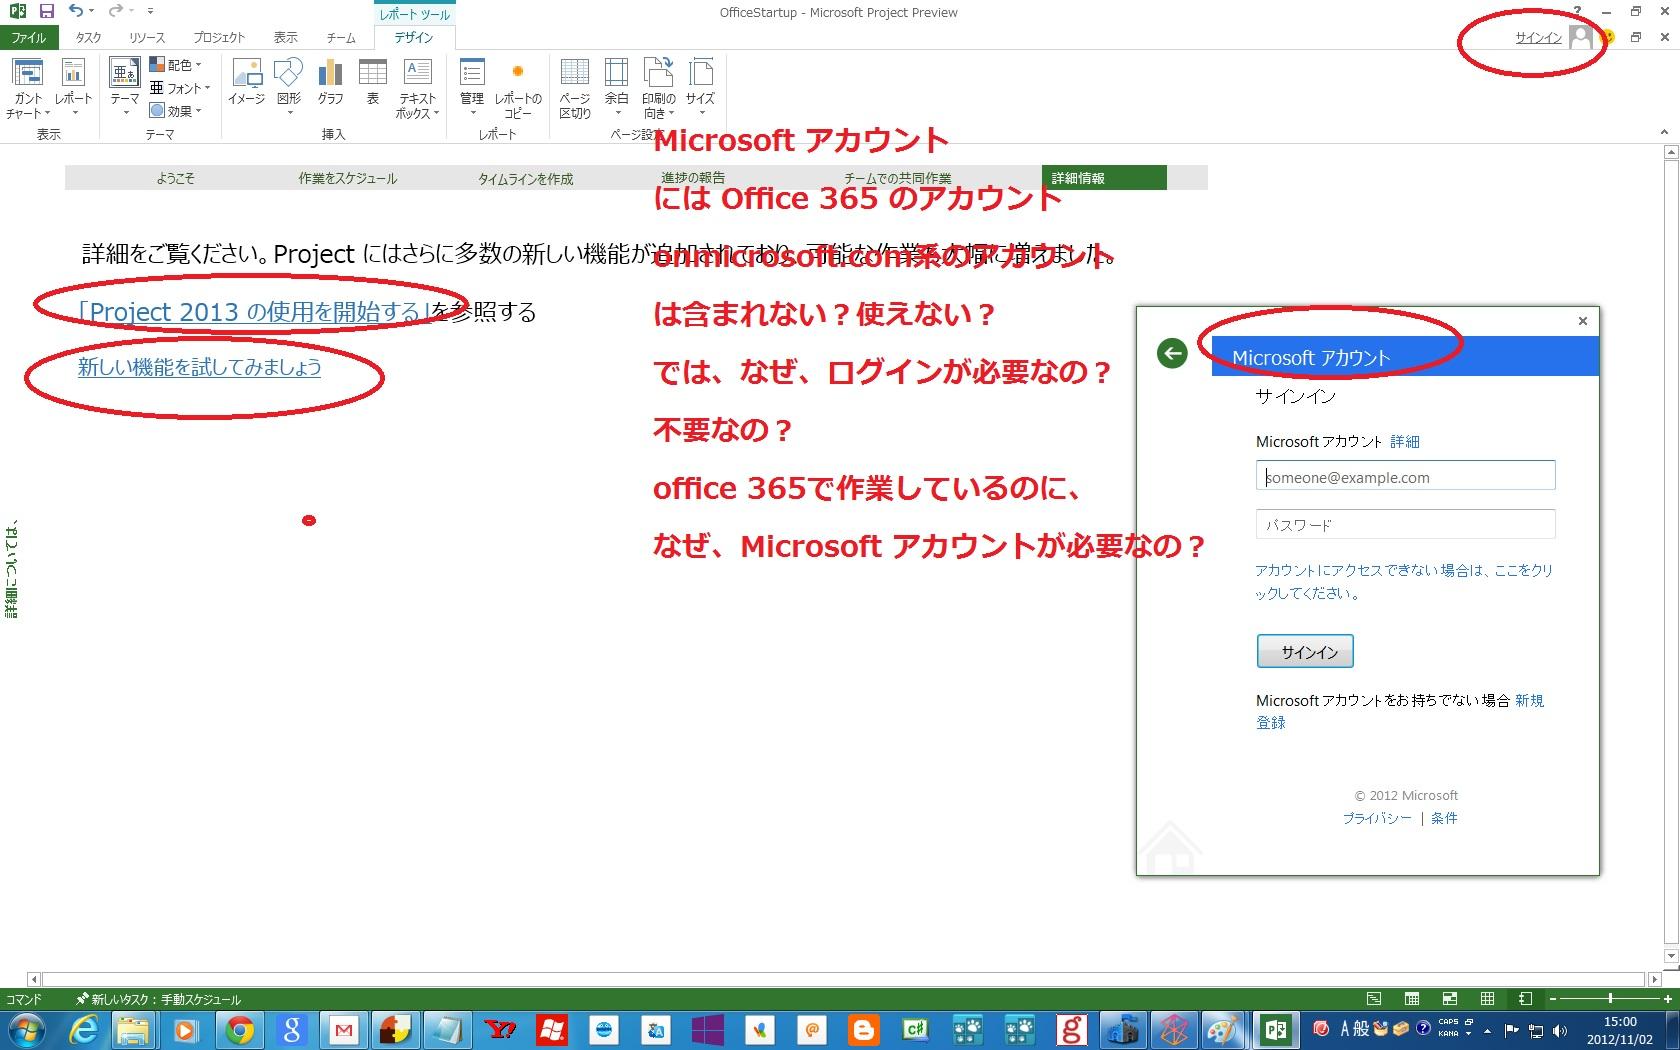This screenshot has width=1680, height=1050.
Task: Expand the Effects (効果) dropdown
Action: (176, 111)
